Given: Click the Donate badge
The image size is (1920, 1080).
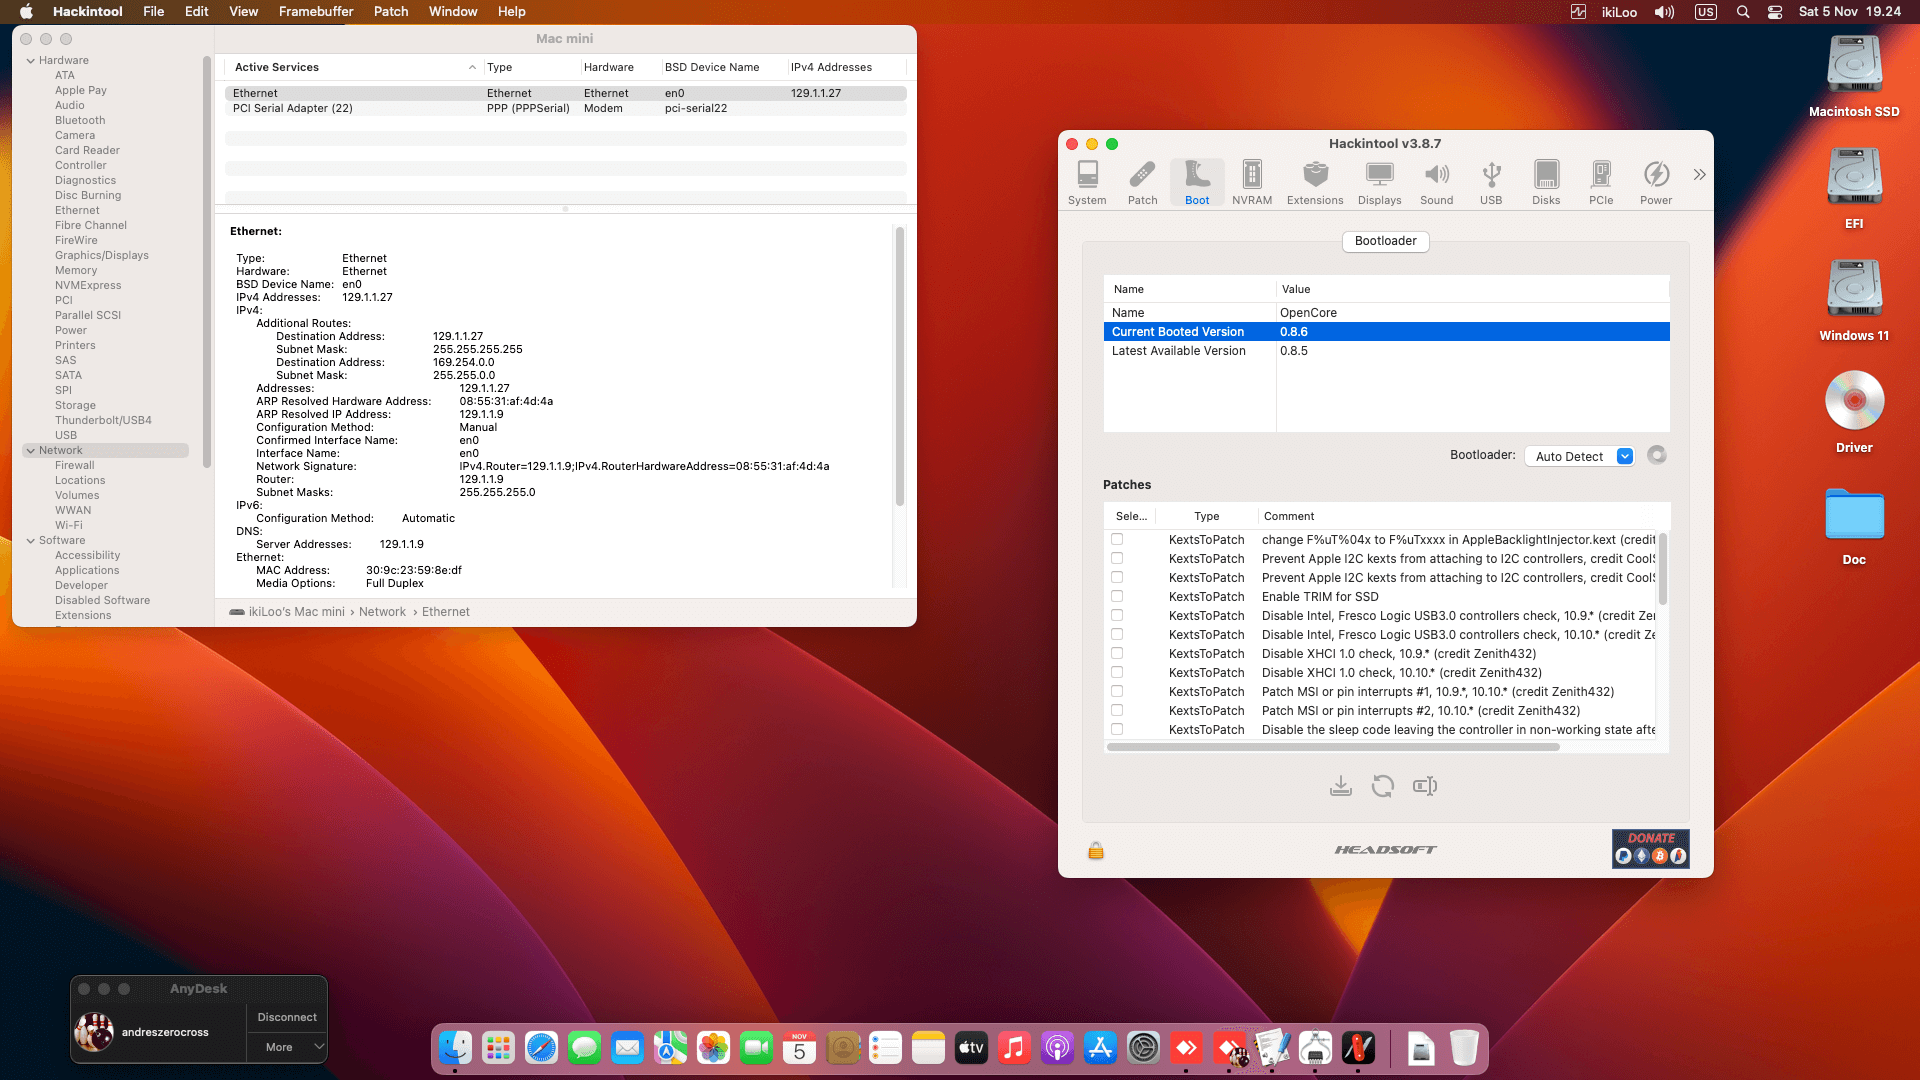Looking at the screenshot, I should coord(1651,849).
